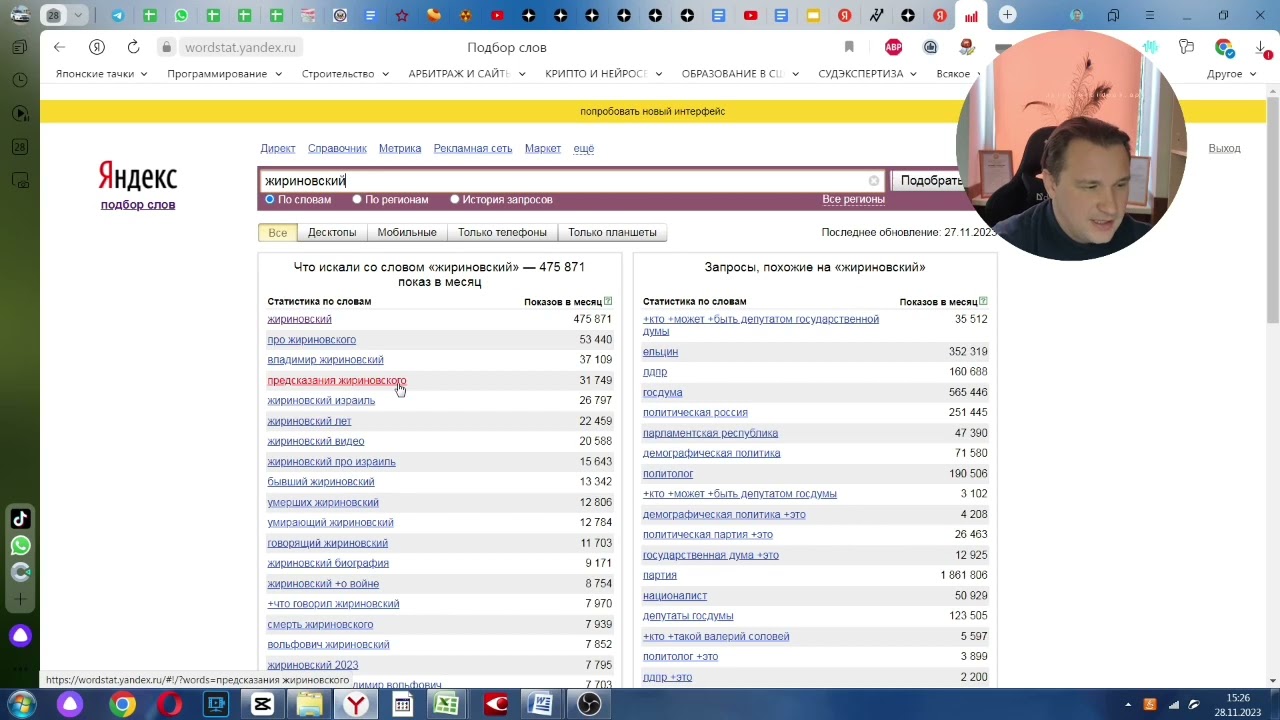Open OBS Studio from the taskbar

coord(589,705)
